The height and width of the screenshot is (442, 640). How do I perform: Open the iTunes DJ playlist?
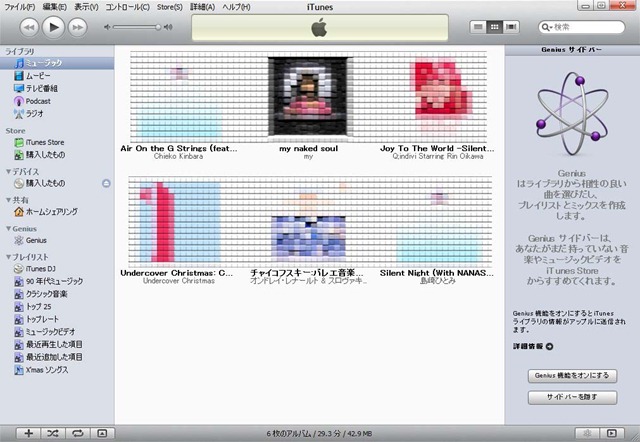(57, 269)
